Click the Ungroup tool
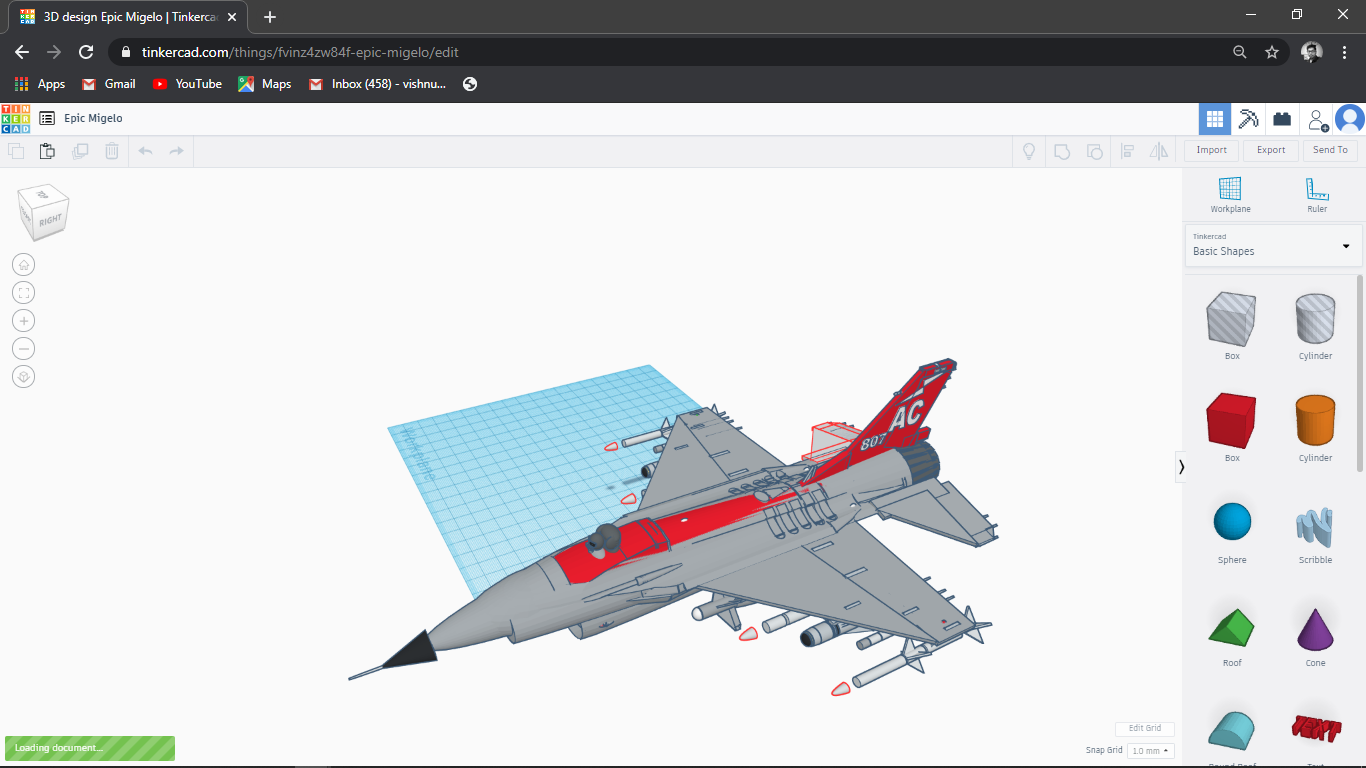Image resolution: width=1366 pixels, height=768 pixels. [x=1095, y=151]
